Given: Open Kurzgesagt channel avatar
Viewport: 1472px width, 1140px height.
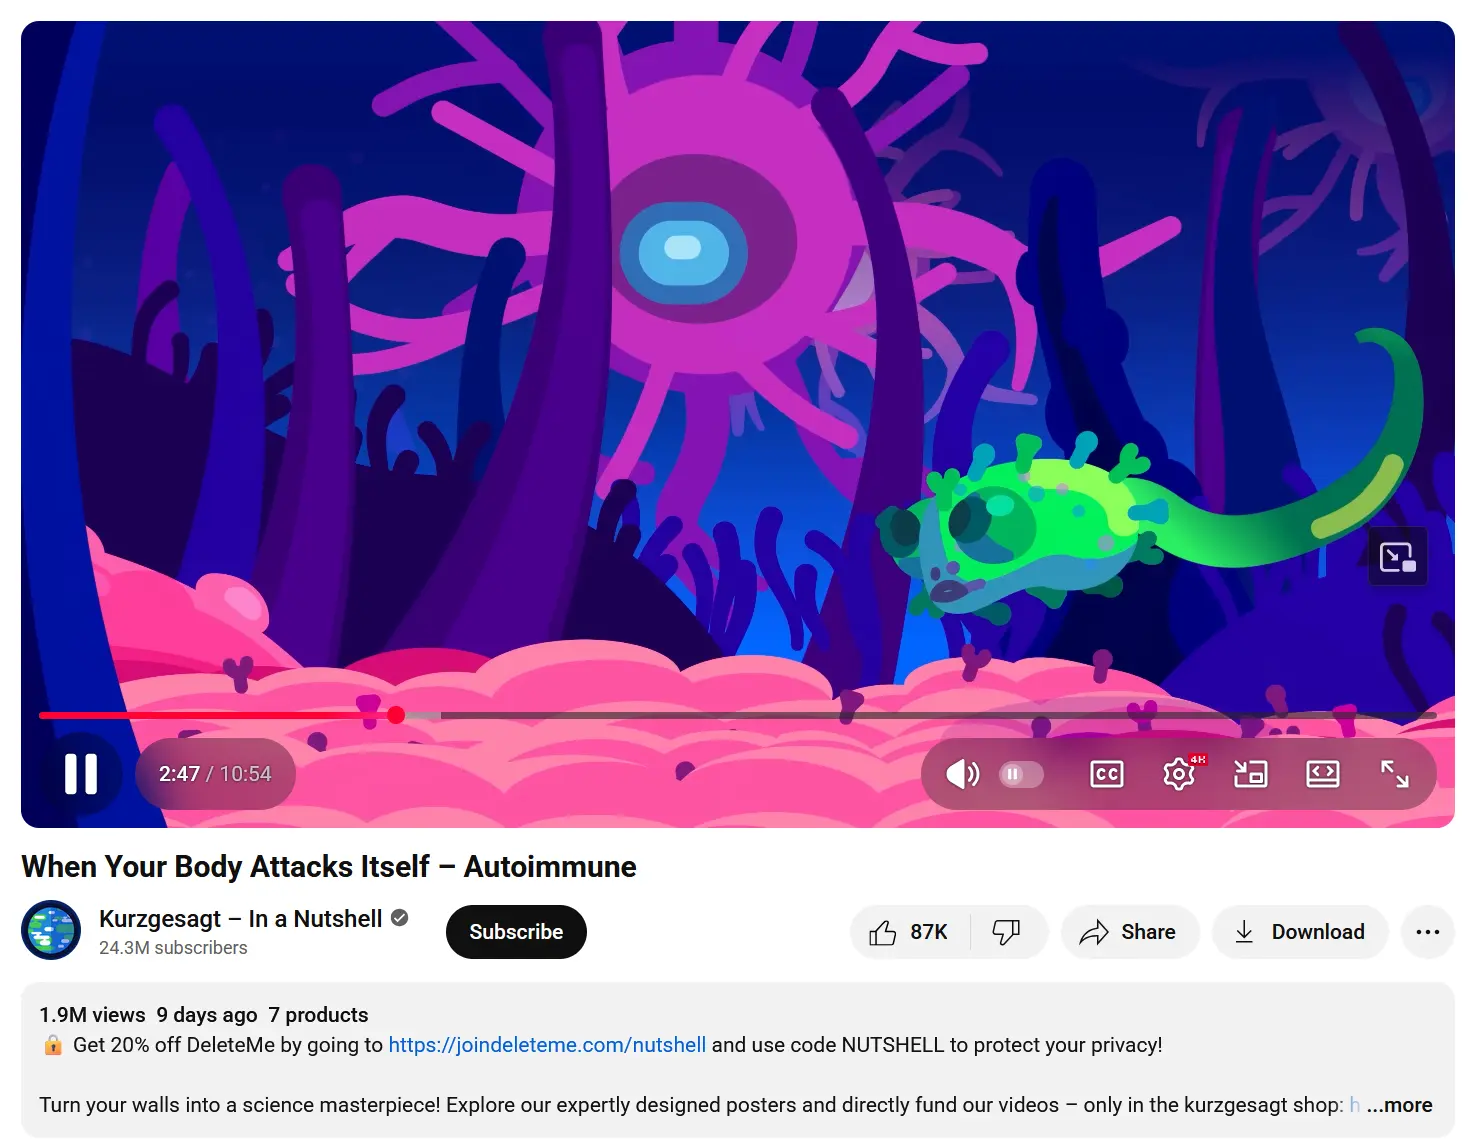Looking at the screenshot, I should pyautogui.click(x=51, y=930).
